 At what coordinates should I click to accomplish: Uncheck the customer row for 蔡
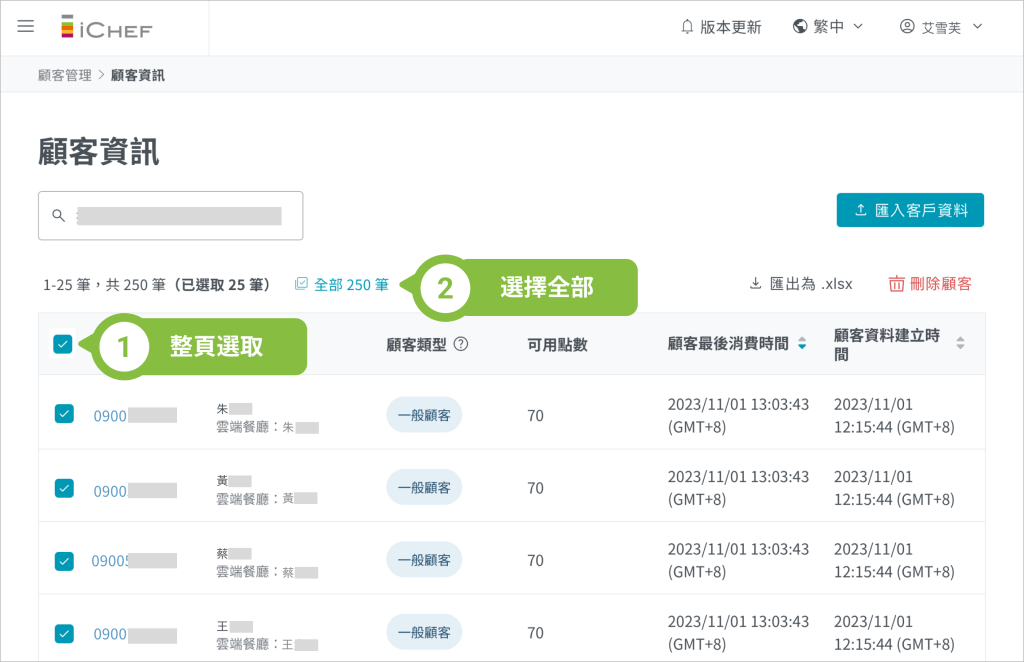(x=64, y=561)
